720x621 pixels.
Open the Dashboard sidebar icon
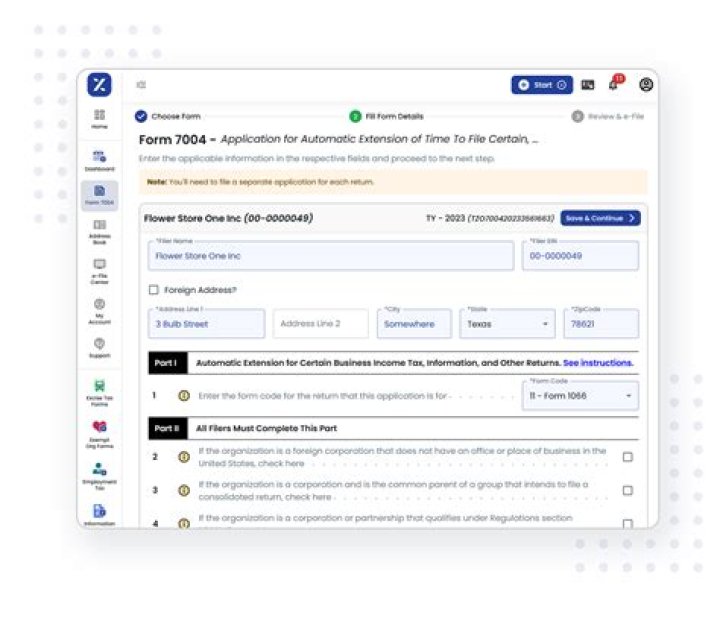click(99, 158)
